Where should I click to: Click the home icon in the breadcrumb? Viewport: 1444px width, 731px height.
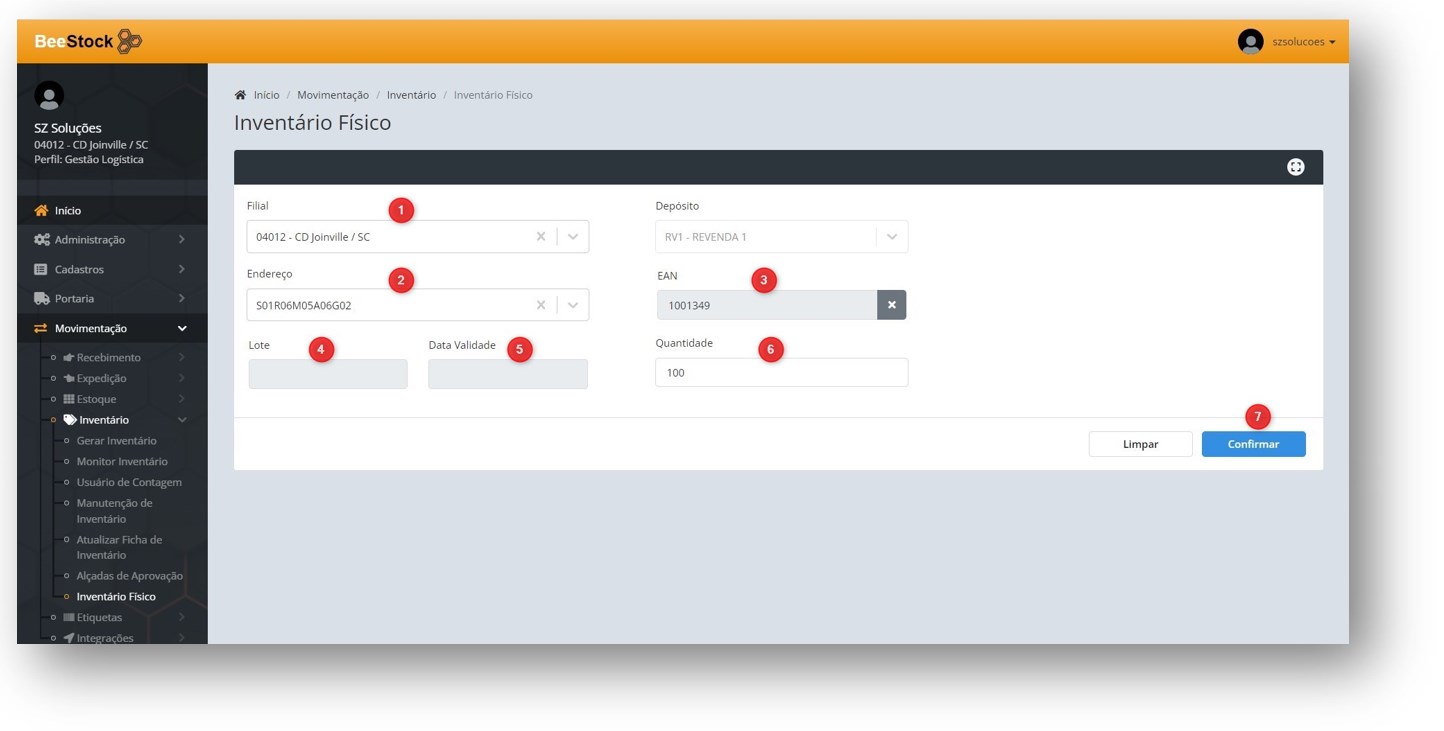240,95
